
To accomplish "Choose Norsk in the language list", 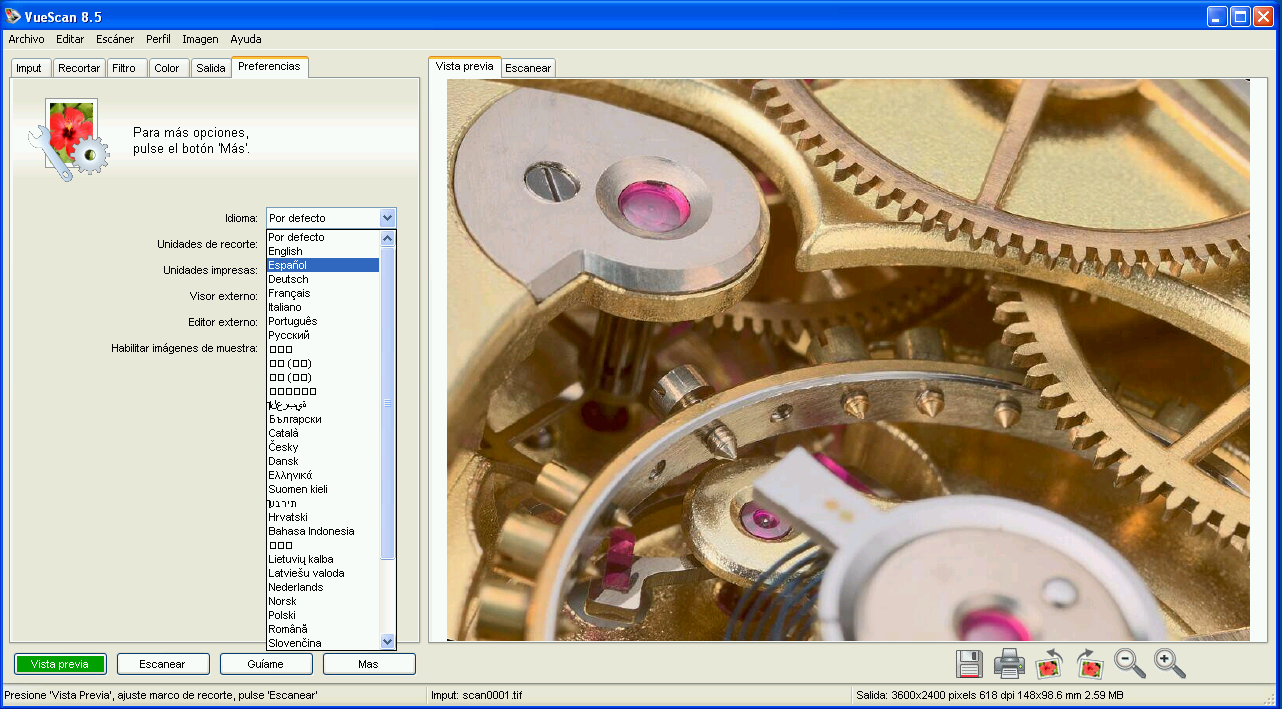I will tap(323, 601).
